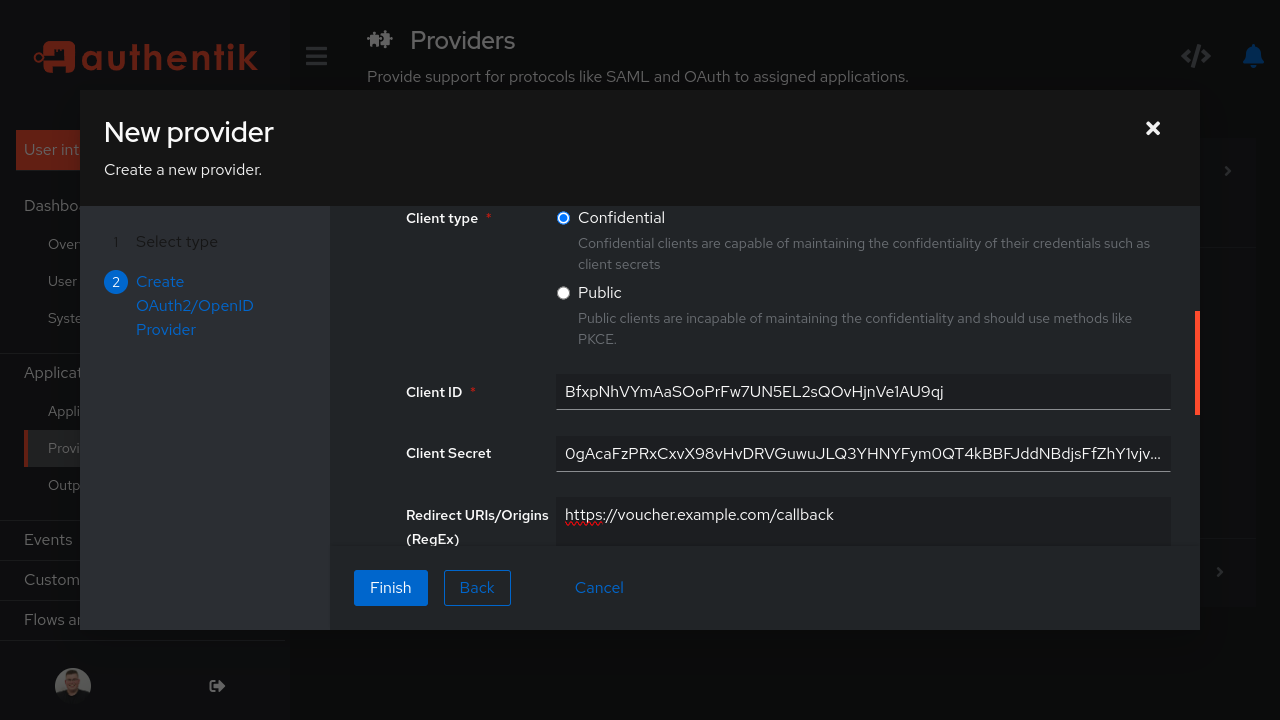The width and height of the screenshot is (1280, 720).
Task: Collapse the sidebar with the hamburger icon
Action: pos(316,56)
